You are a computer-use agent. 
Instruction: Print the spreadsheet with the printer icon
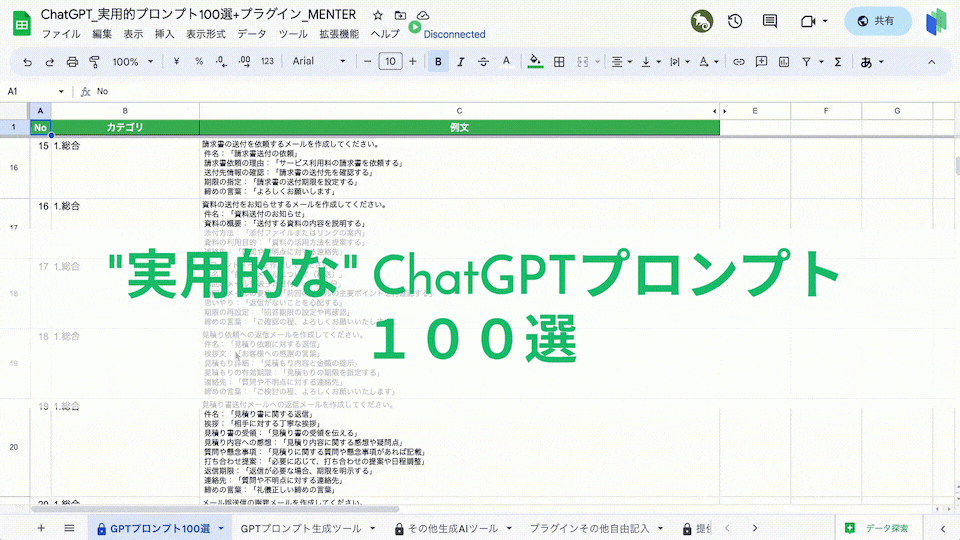coord(72,62)
